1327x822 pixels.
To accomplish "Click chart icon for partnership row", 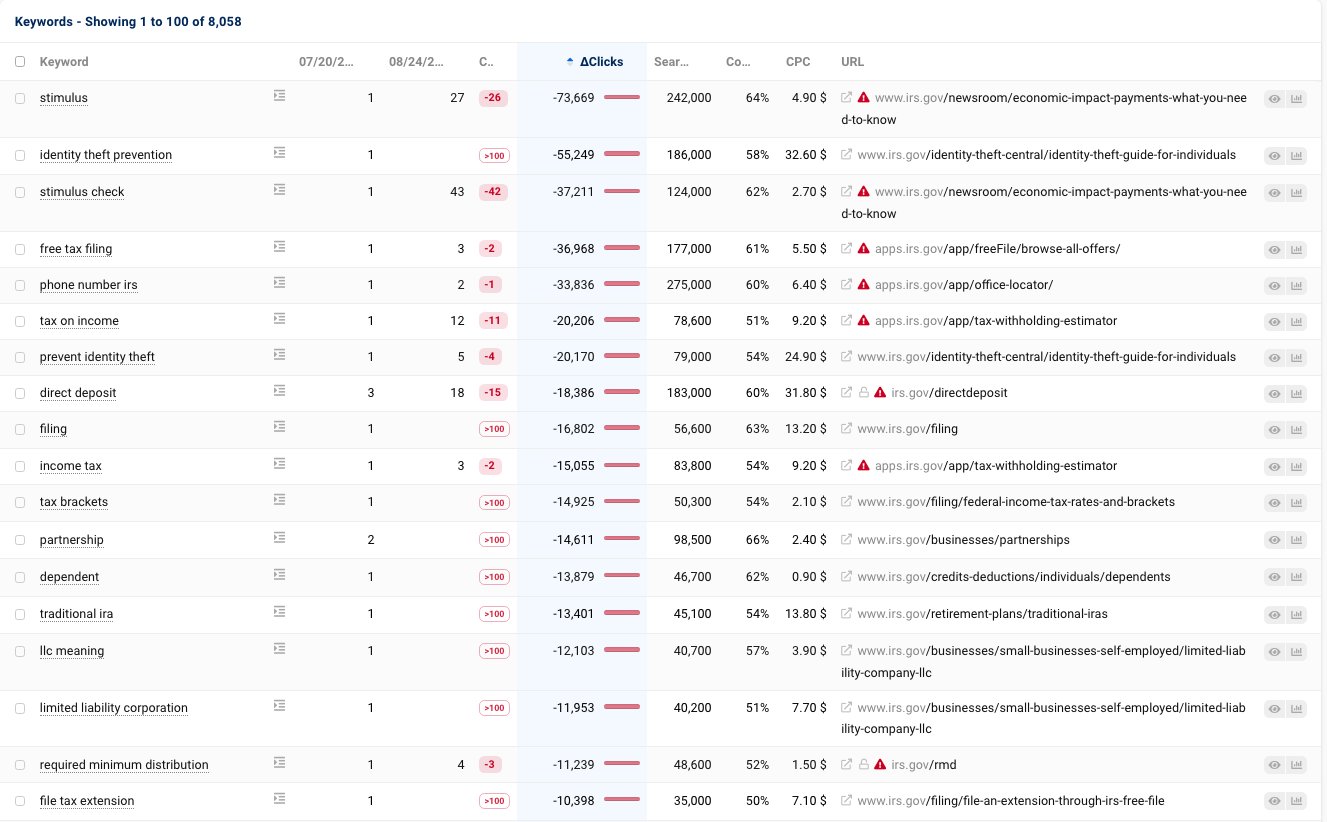I will [x=1297, y=541].
